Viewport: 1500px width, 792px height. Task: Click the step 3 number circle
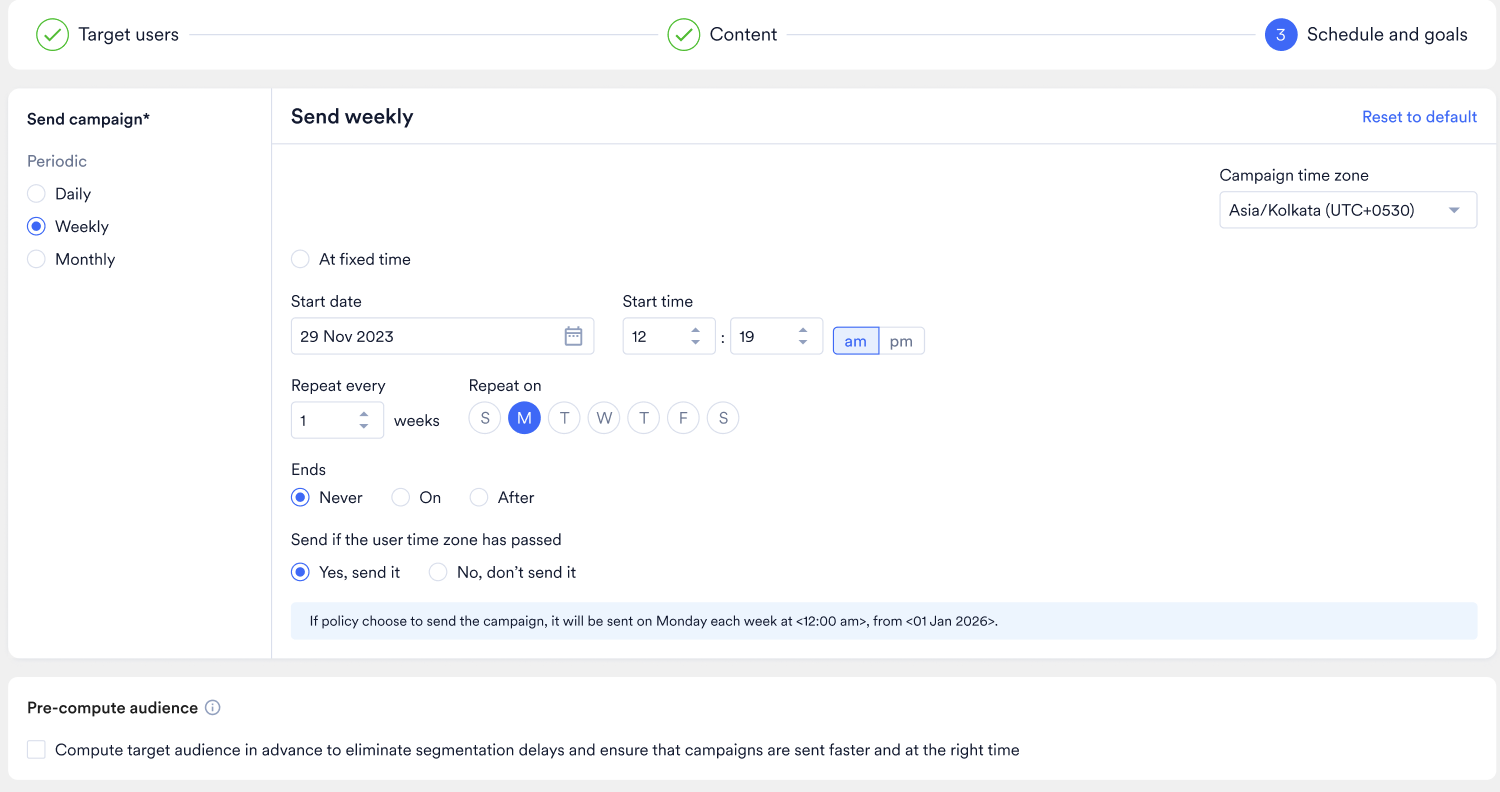click(x=1280, y=35)
